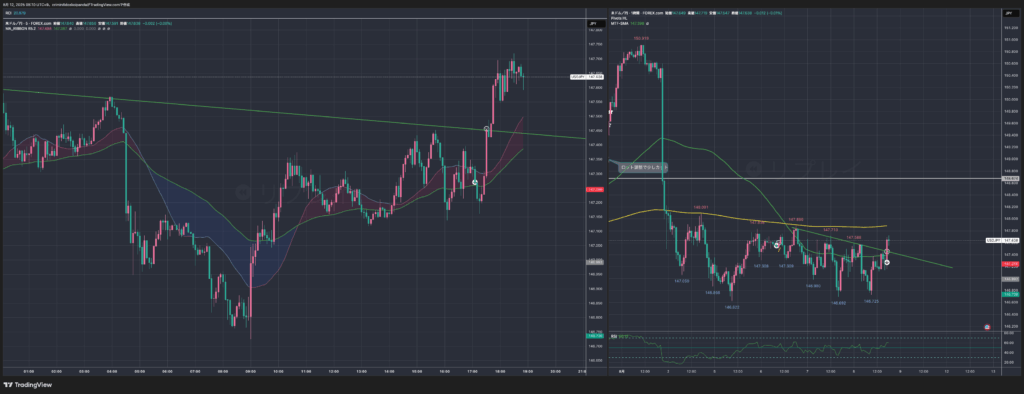Click USDJPY price label on right price axis
This screenshot has height=394, width=1024.
coord(1002,240)
